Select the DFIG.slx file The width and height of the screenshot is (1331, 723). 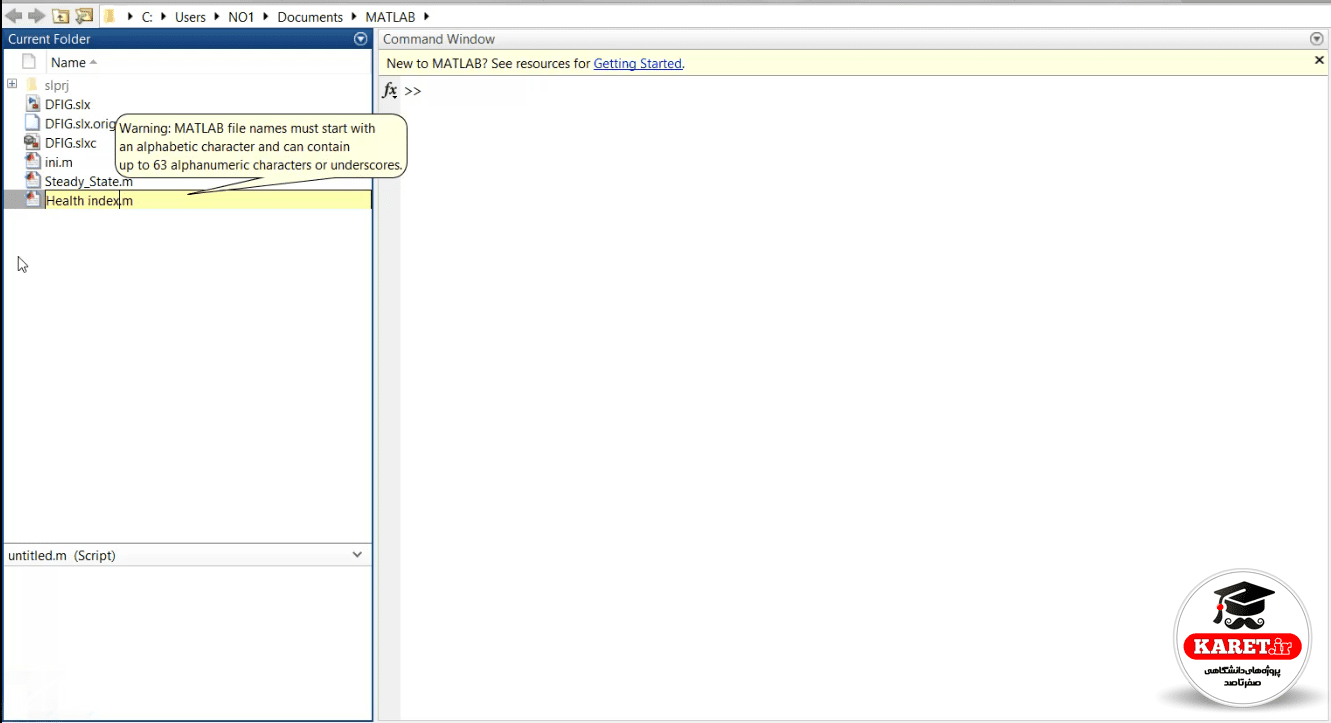coord(68,104)
